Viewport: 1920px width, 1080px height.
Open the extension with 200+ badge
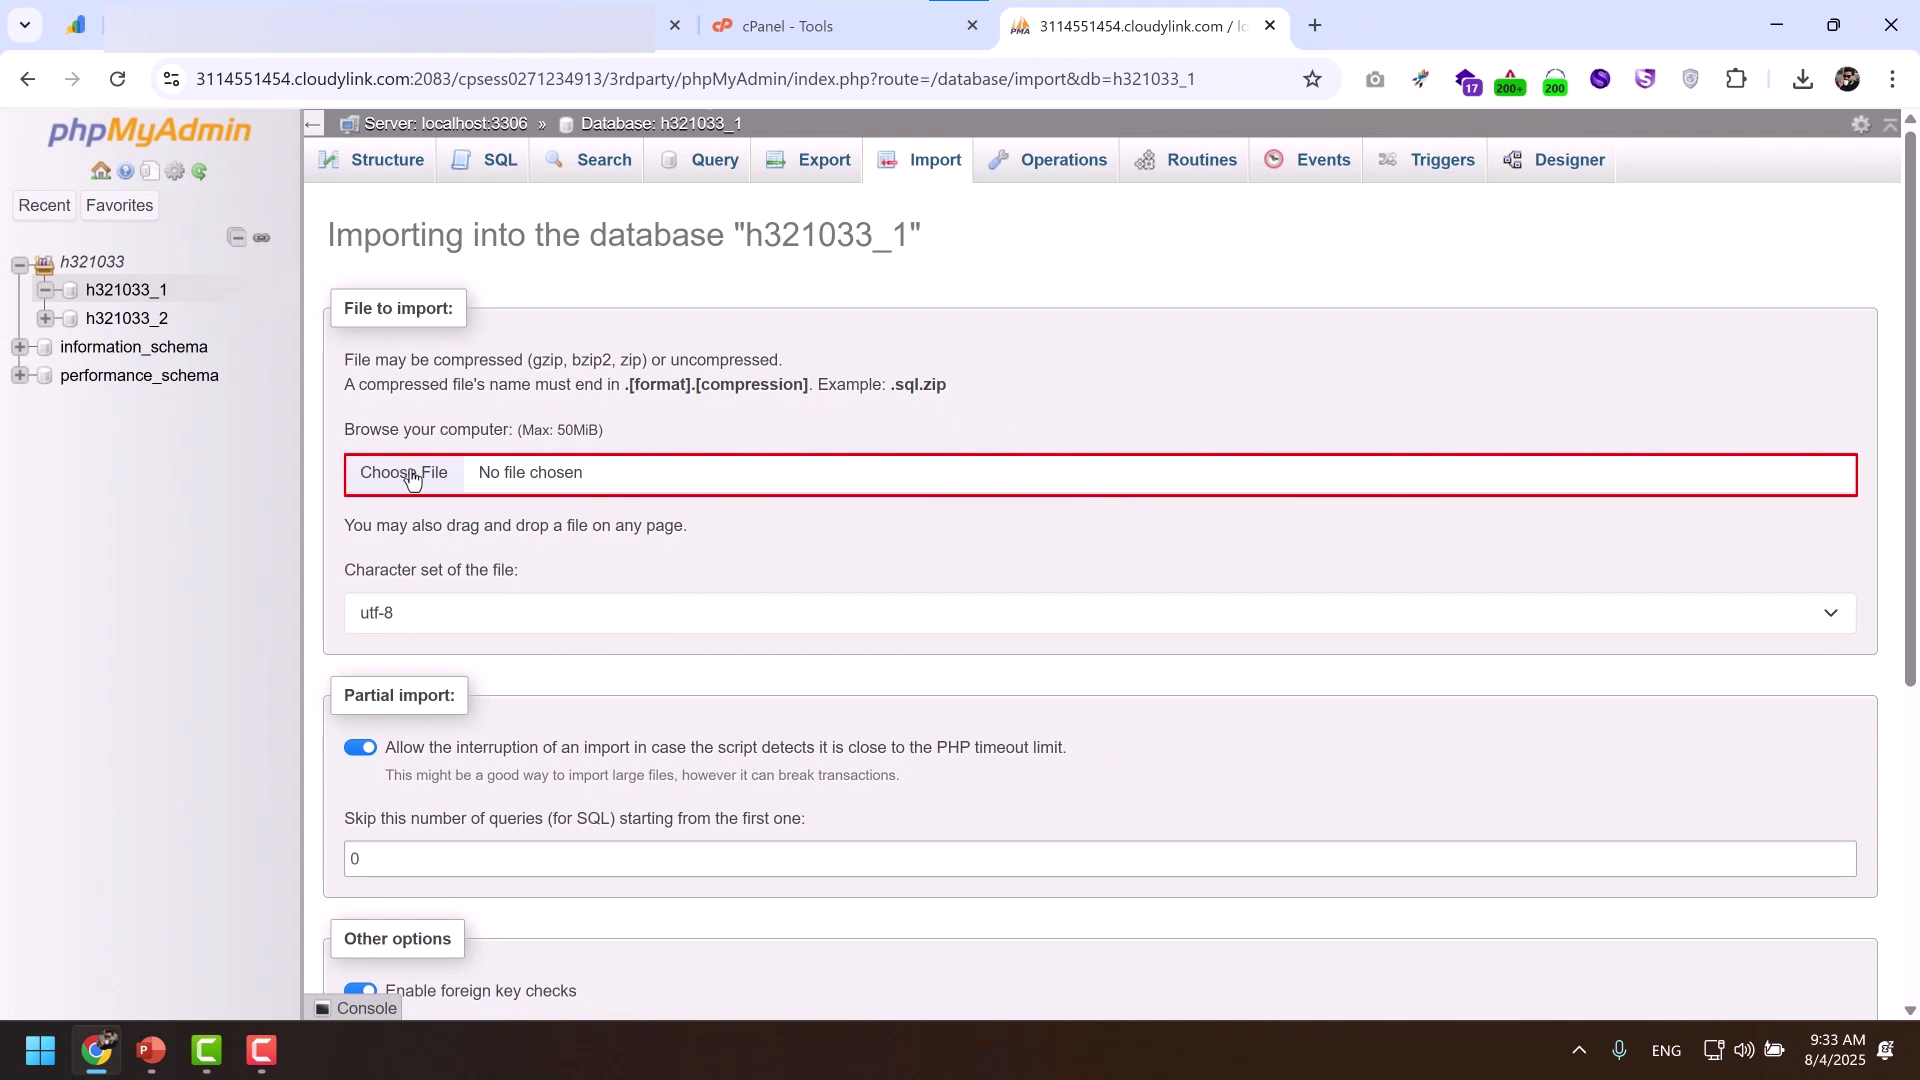pyautogui.click(x=1510, y=80)
